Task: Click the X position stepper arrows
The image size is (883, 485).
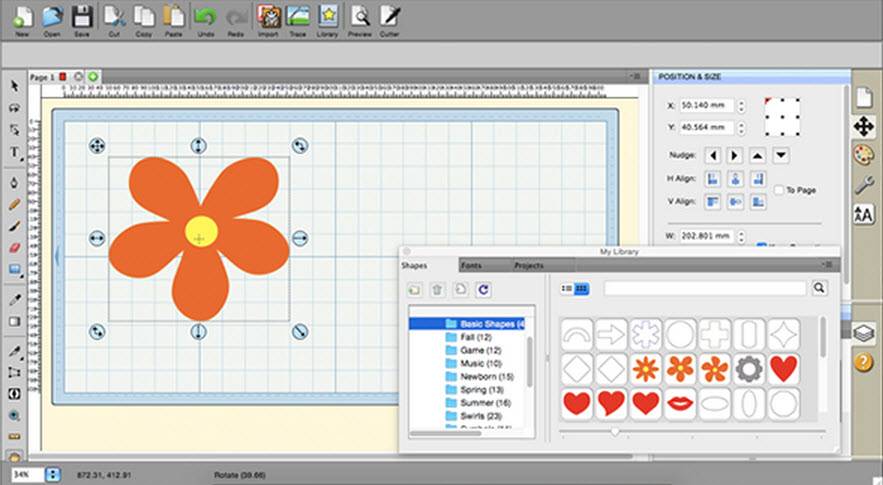Action: click(x=741, y=105)
